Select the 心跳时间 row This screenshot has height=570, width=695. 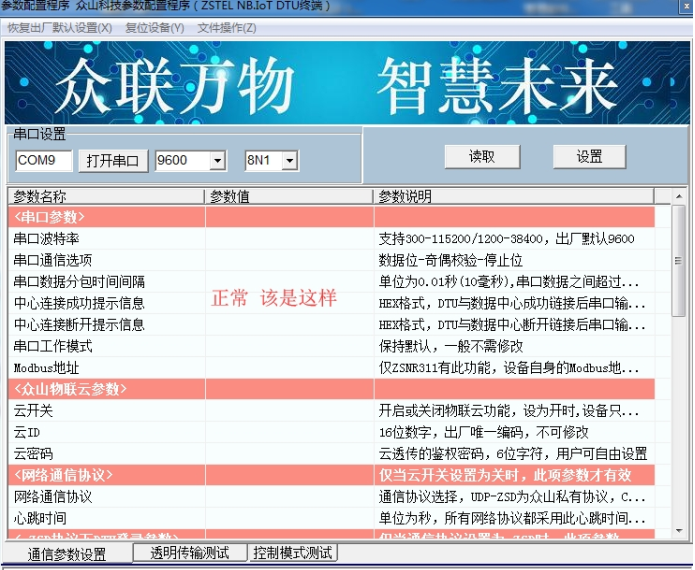(331, 518)
